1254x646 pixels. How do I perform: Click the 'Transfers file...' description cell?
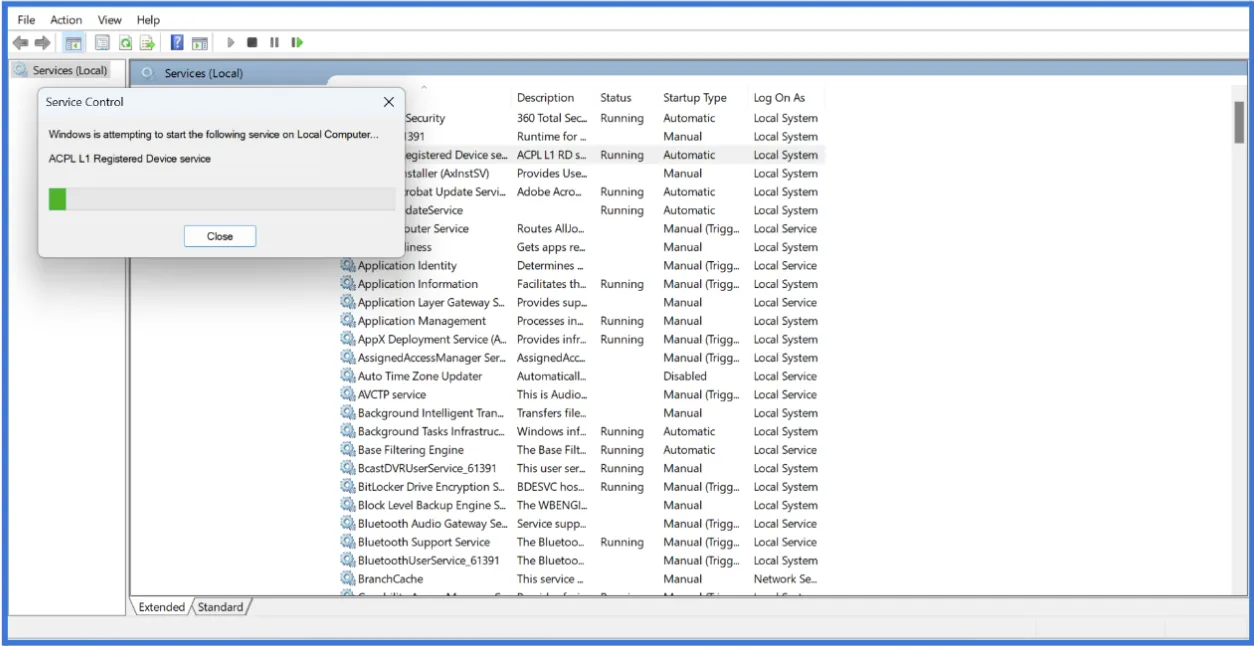552,413
